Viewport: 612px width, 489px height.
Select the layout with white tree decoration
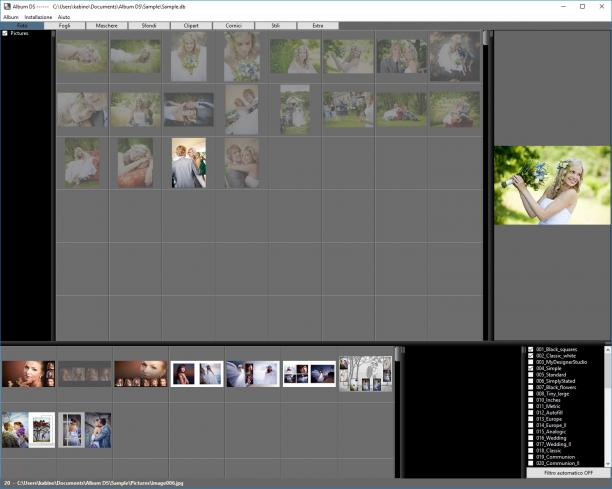pyautogui.click(x=365, y=374)
